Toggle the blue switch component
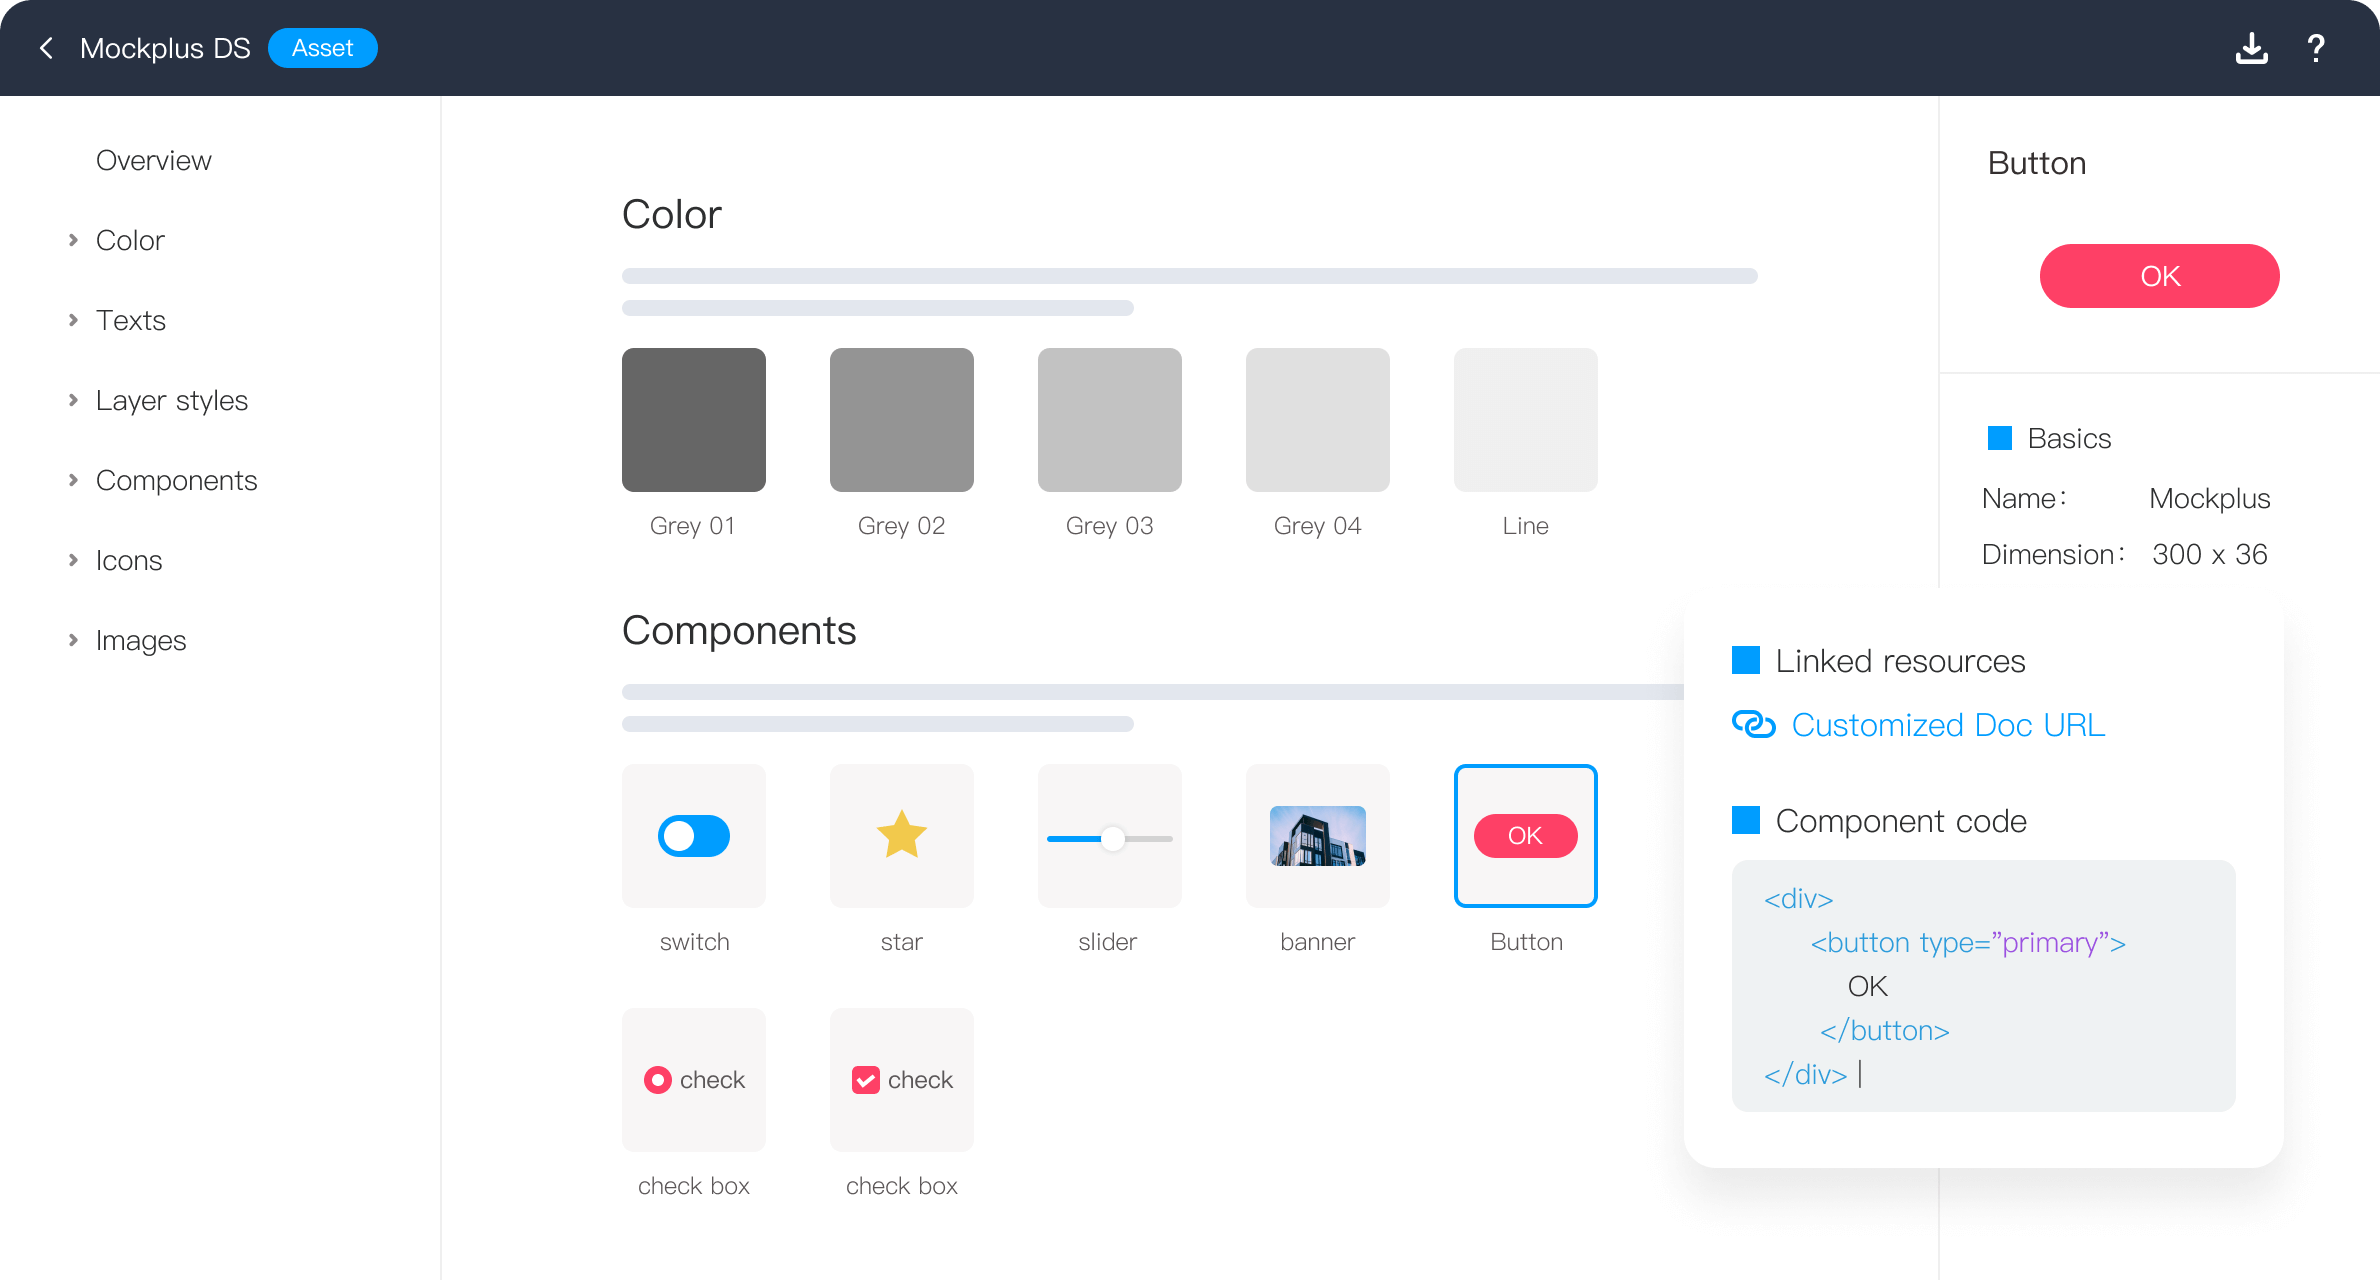2380x1280 pixels. tap(693, 835)
